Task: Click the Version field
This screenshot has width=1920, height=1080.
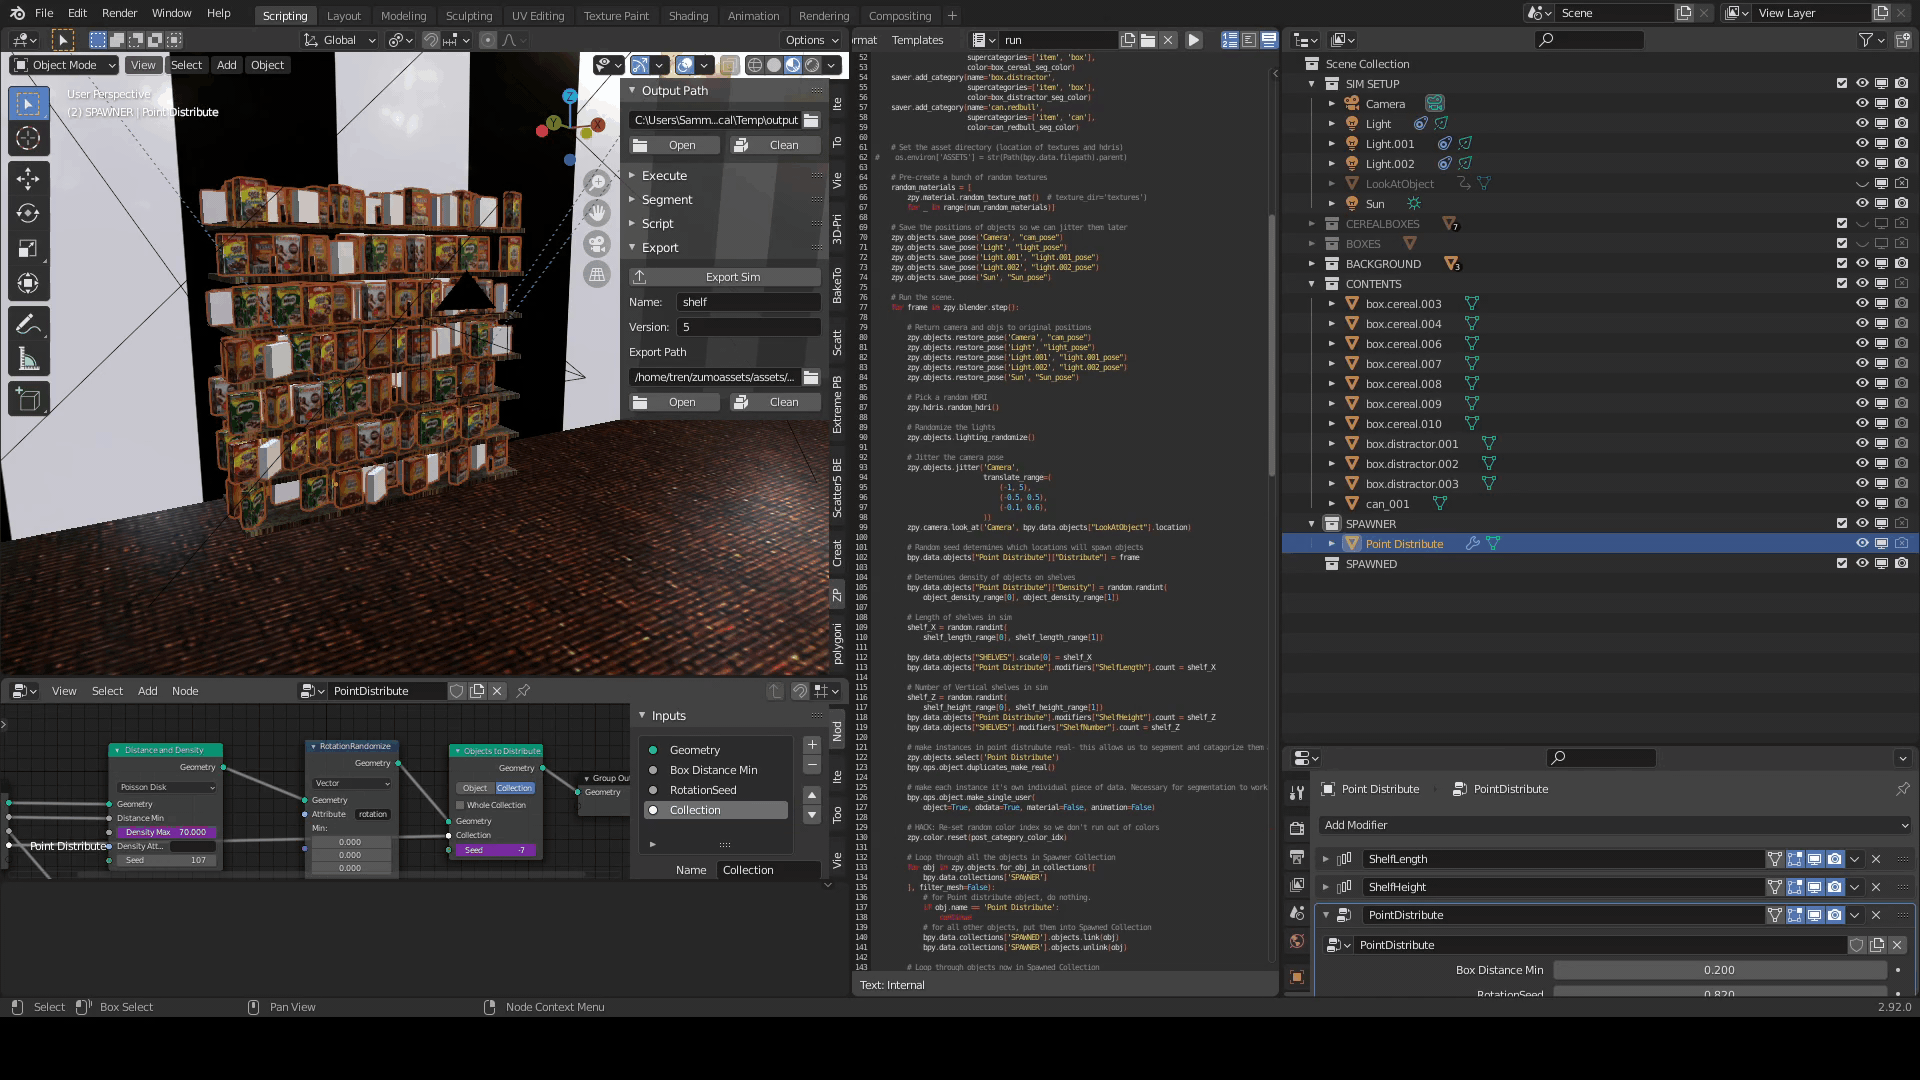Action: point(748,327)
